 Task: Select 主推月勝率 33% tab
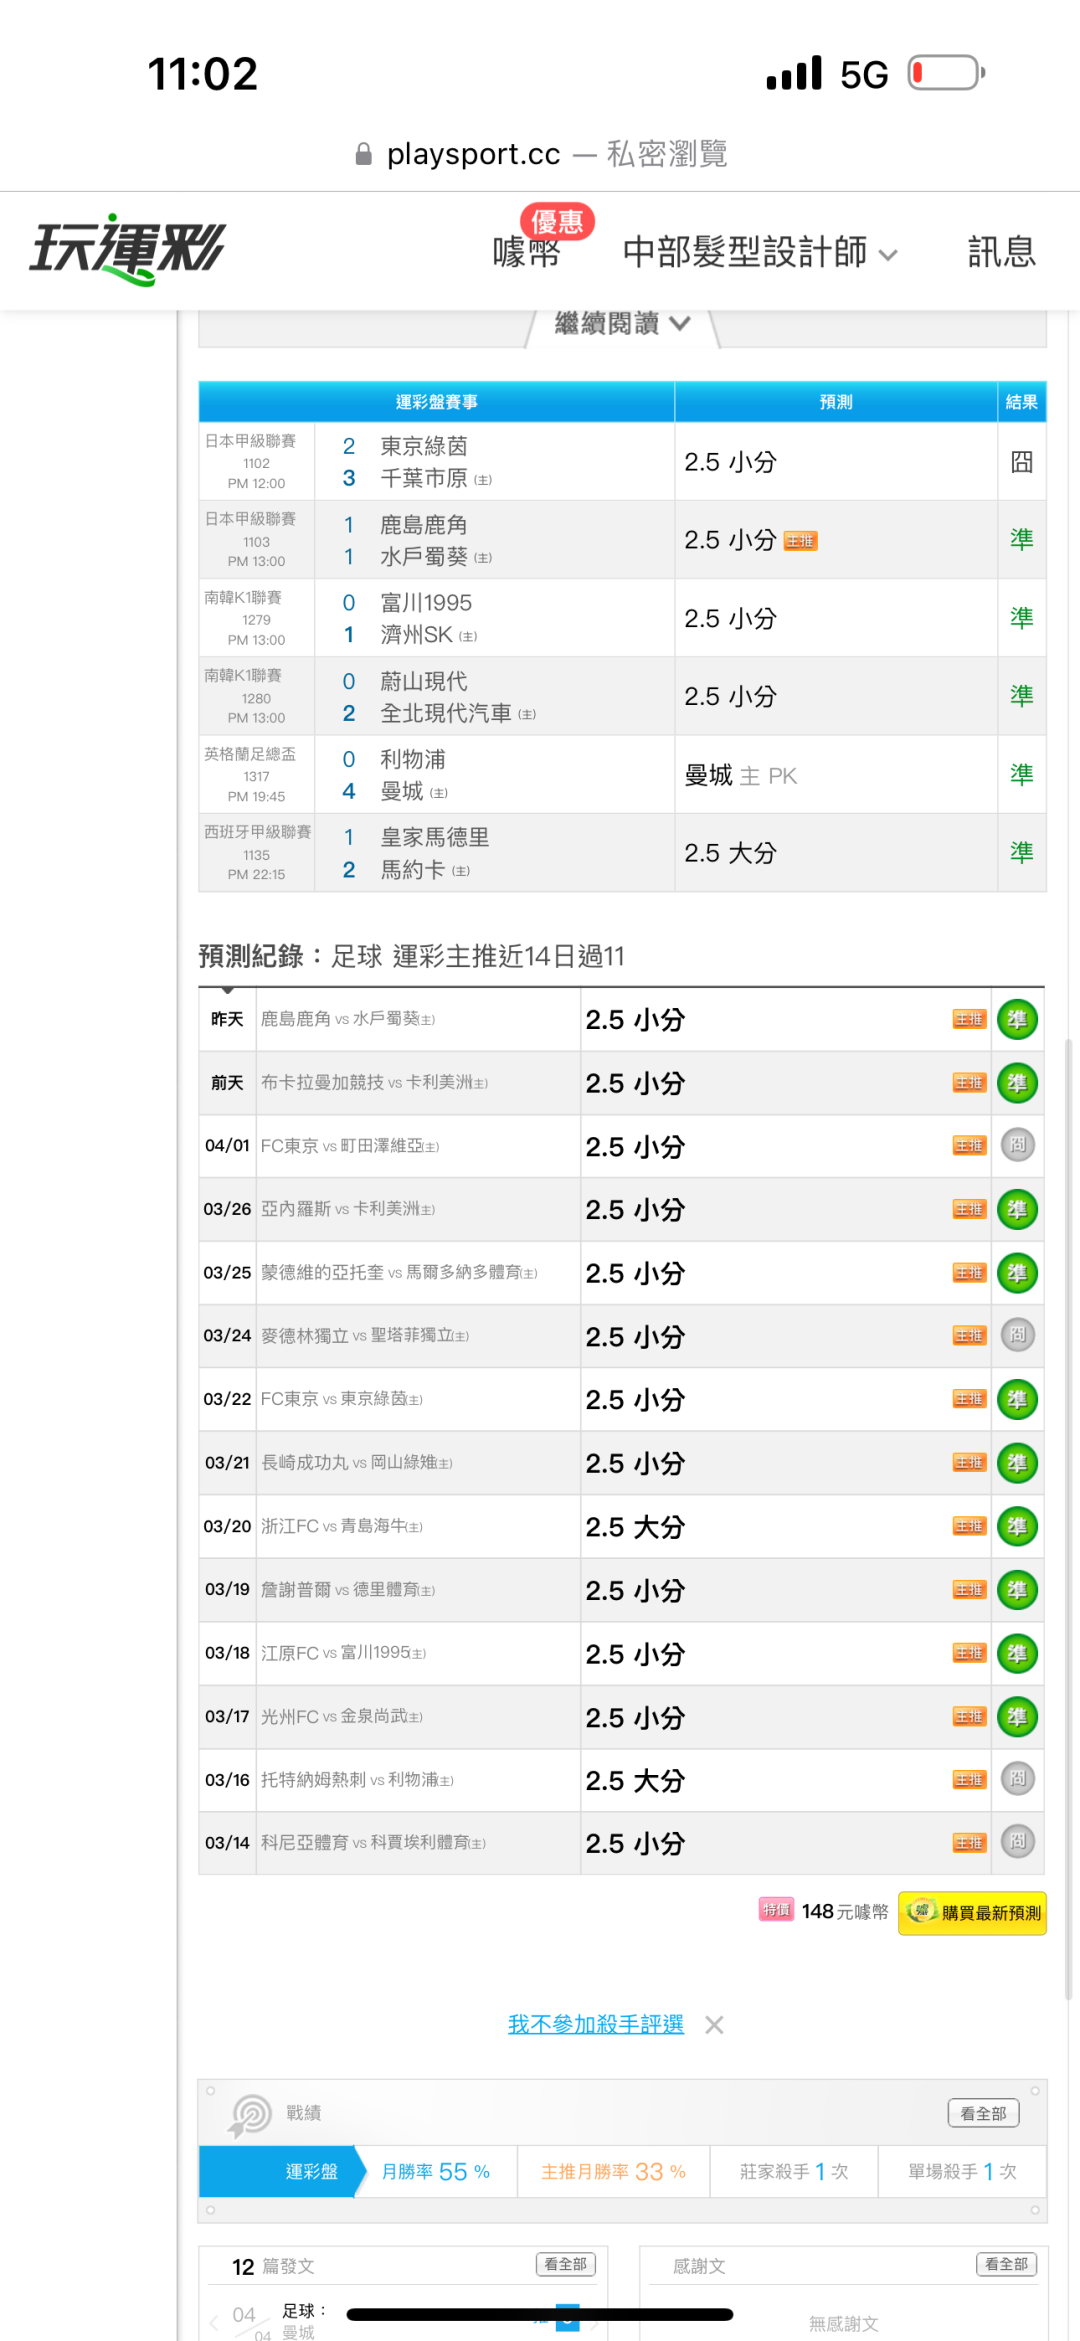click(613, 2172)
